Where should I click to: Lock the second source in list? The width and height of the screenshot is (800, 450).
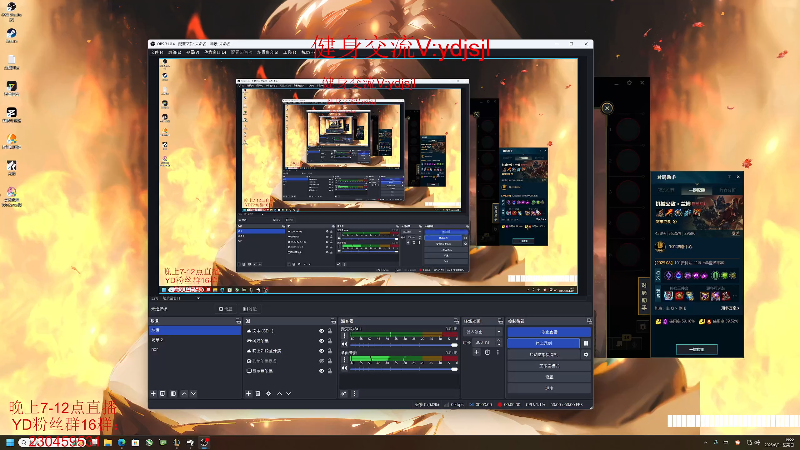(330, 341)
